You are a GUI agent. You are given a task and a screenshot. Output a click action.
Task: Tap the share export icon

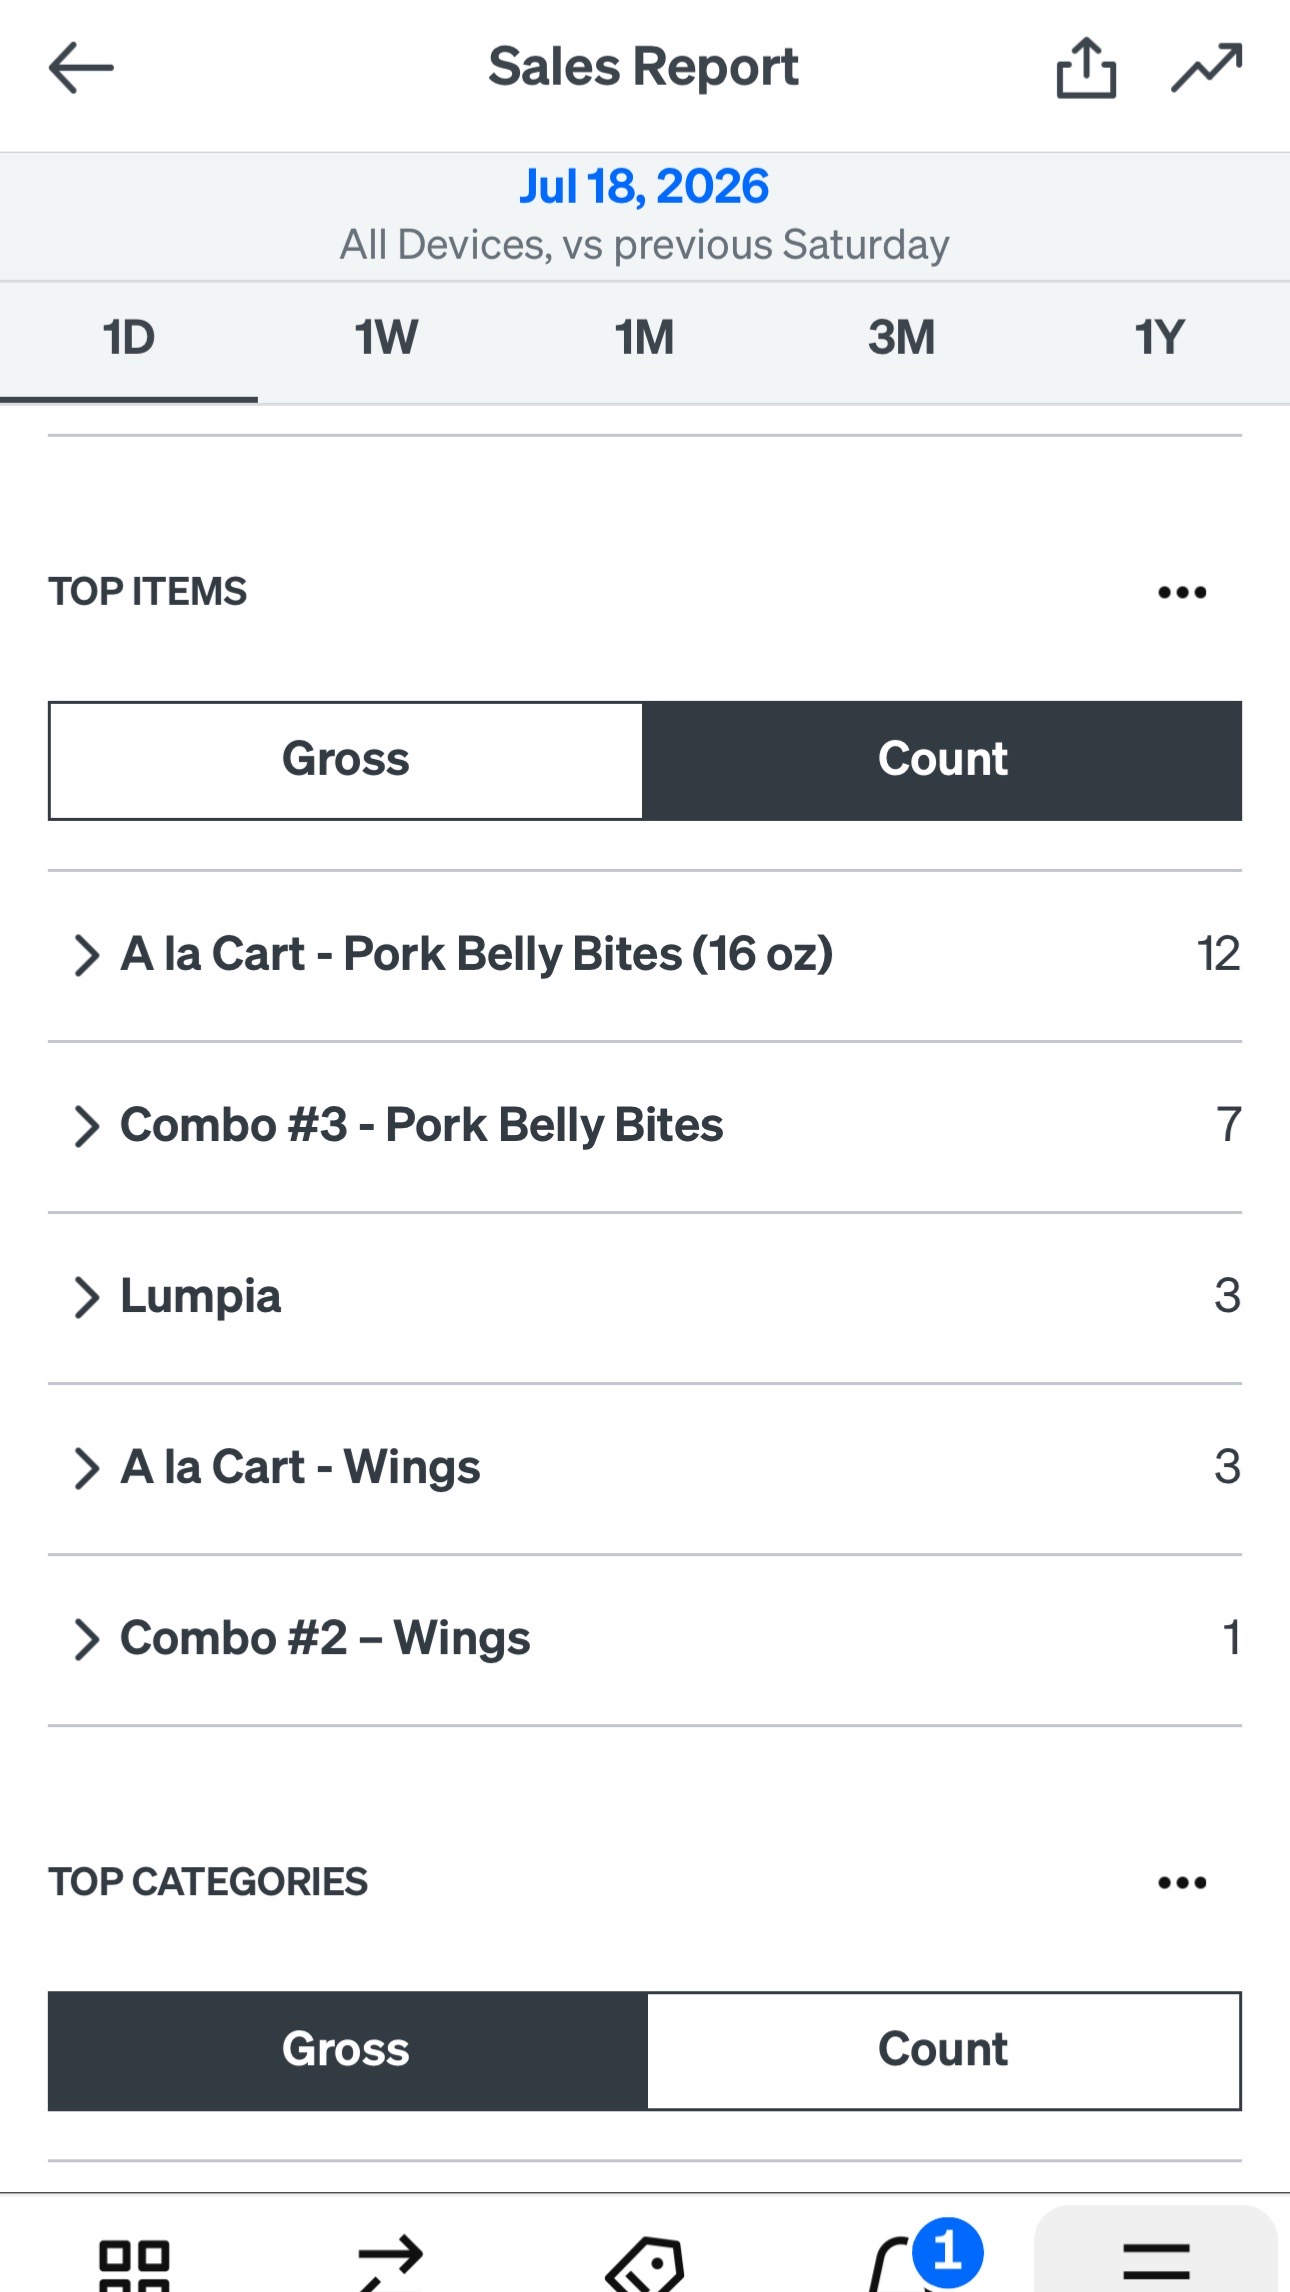pyautogui.click(x=1086, y=68)
